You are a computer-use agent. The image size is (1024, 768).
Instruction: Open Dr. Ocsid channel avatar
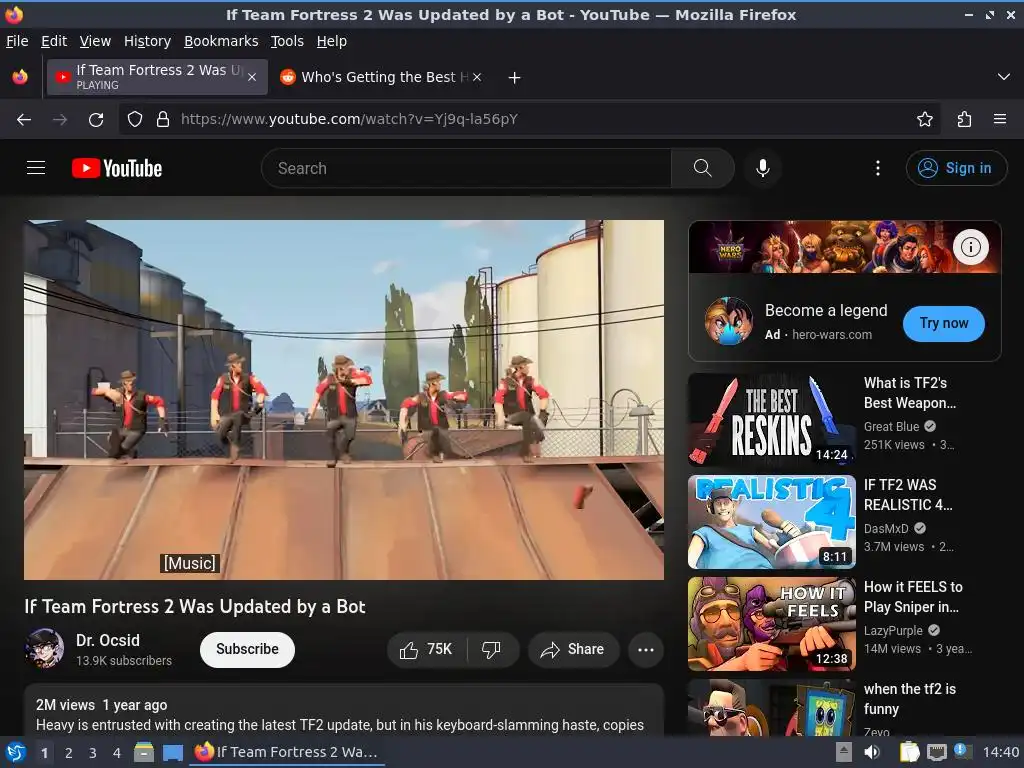tap(44, 648)
